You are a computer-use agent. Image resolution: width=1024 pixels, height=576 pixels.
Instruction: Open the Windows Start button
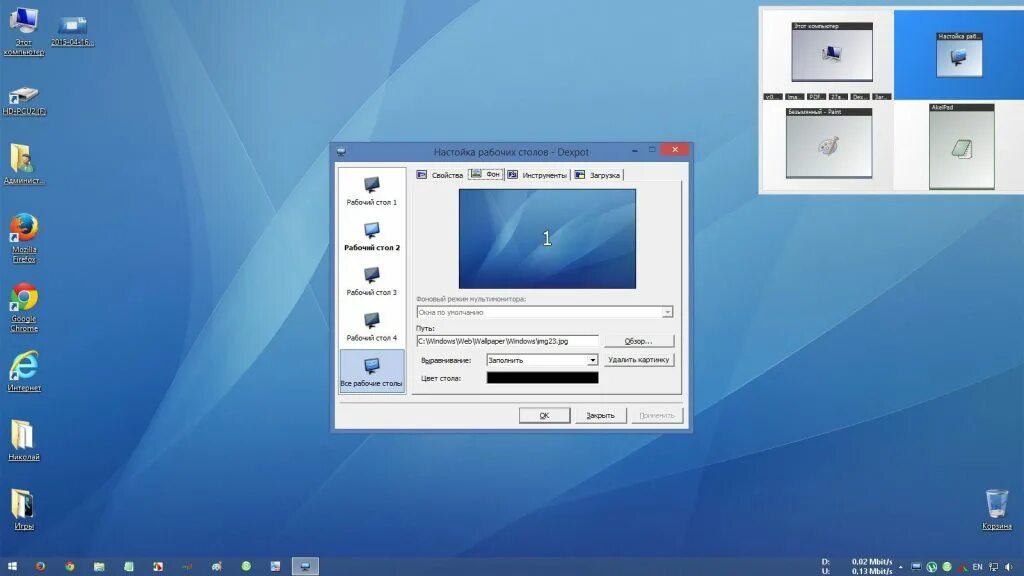point(12,566)
